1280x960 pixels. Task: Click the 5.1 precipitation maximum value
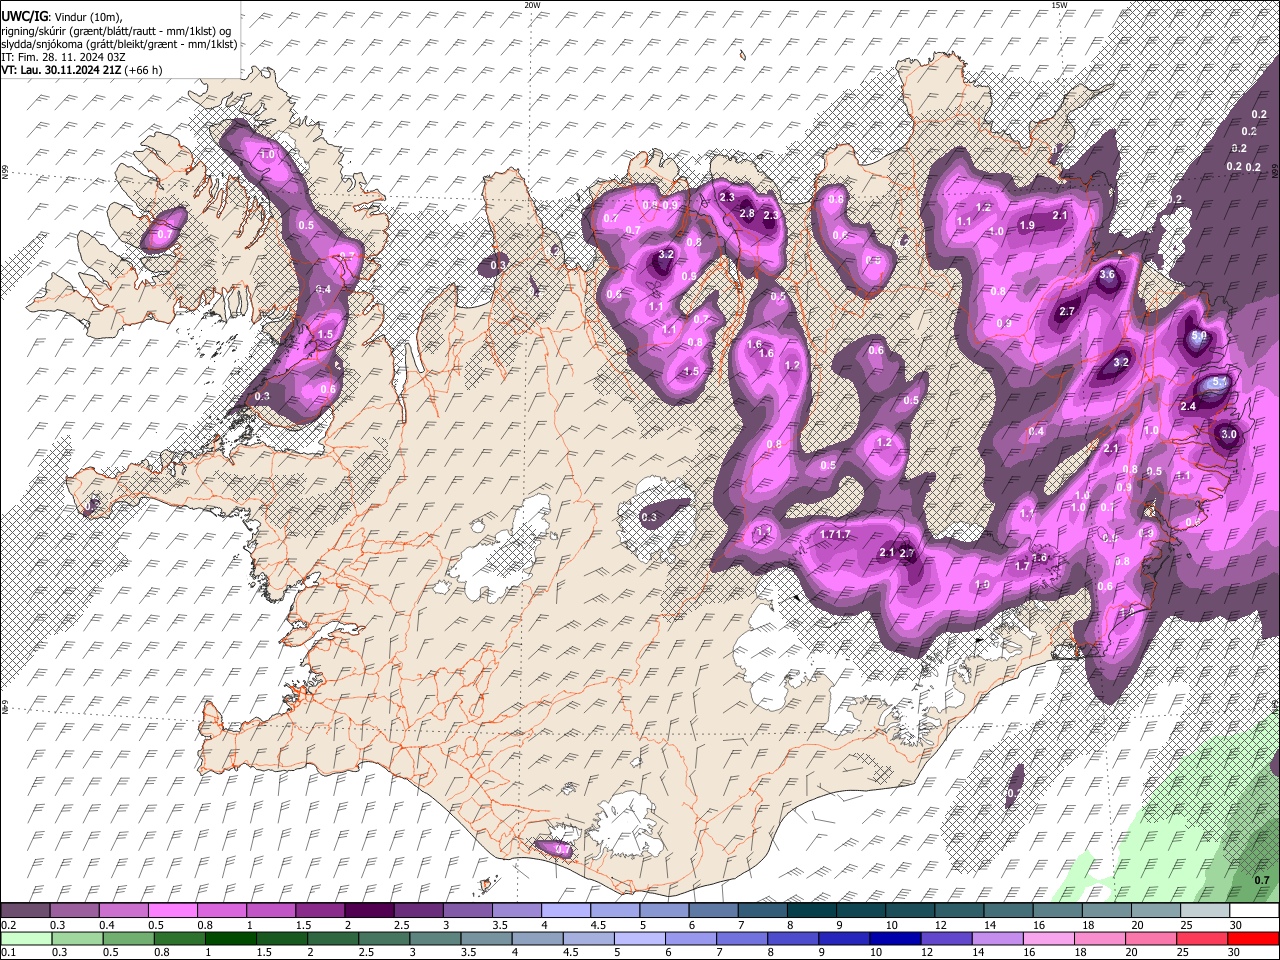pyautogui.click(x=1220, y=383)
